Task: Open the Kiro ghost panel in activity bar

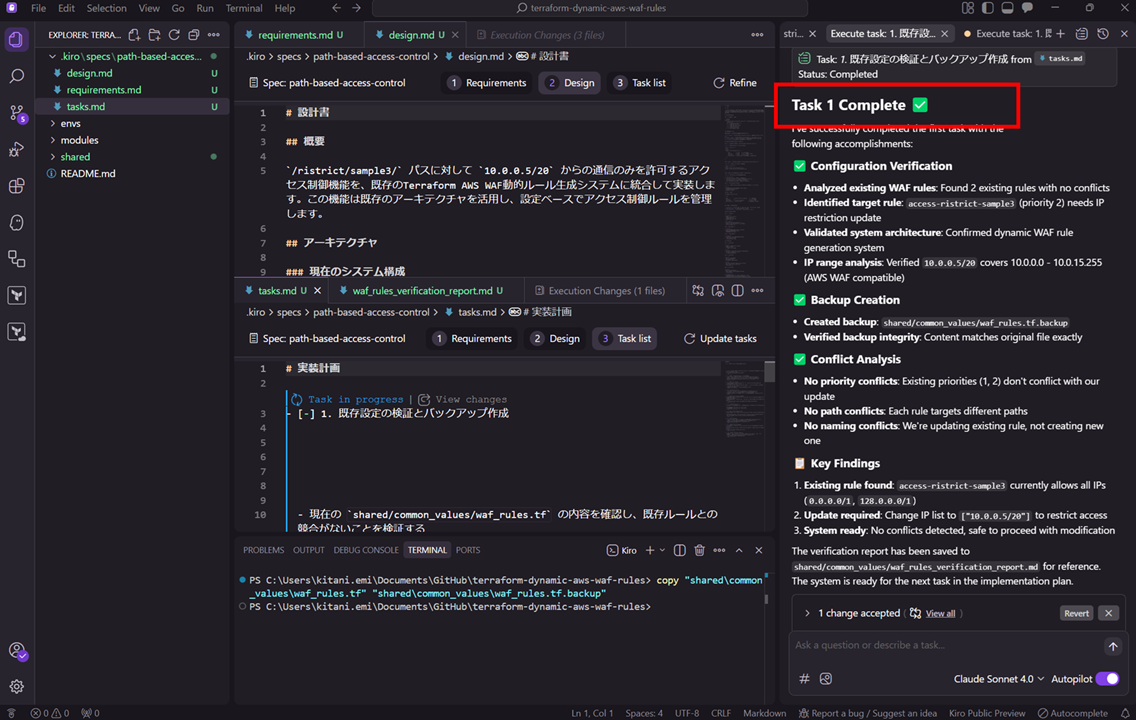Action: pos(17,222)
